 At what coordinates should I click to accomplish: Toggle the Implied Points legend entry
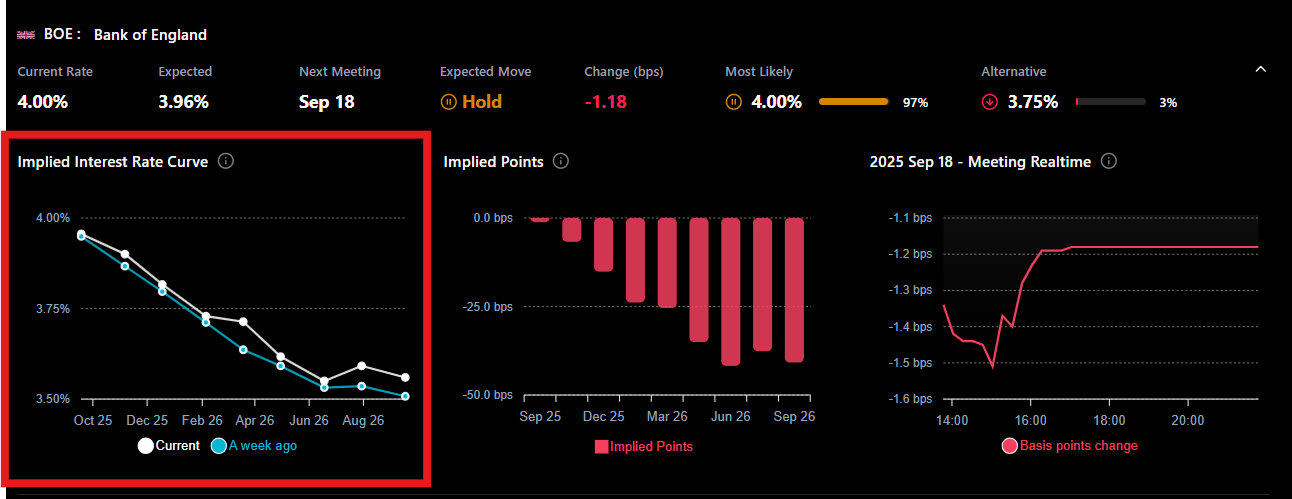click(x=644, y=447)
